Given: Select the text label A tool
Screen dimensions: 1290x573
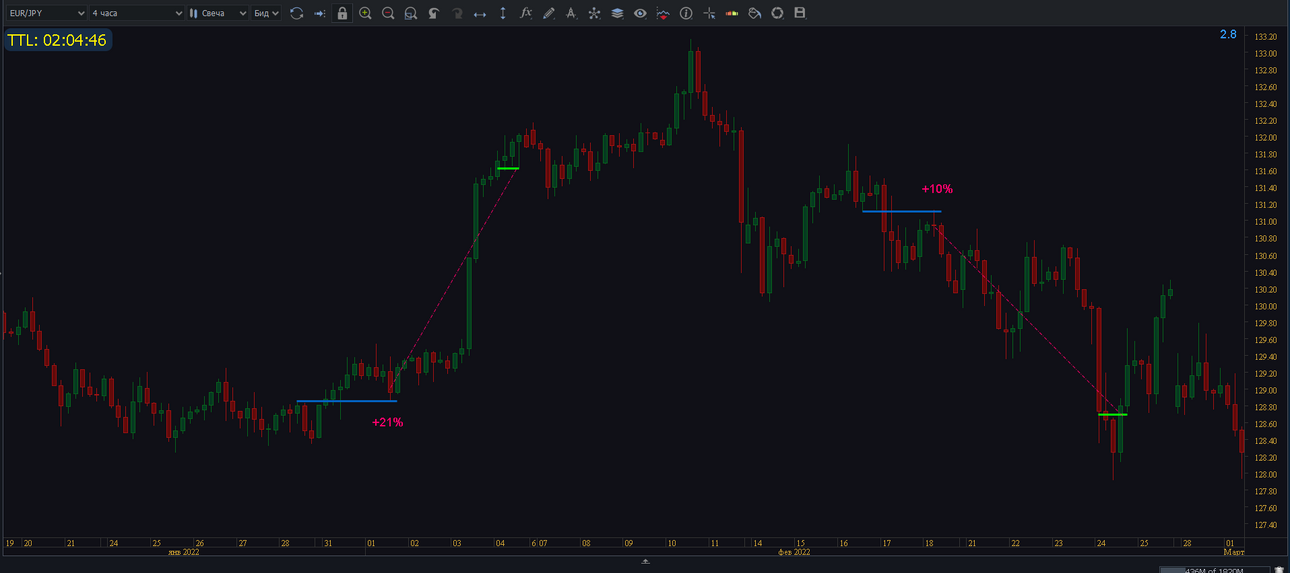Looking at the screenshot, I should tap(571, 13).
